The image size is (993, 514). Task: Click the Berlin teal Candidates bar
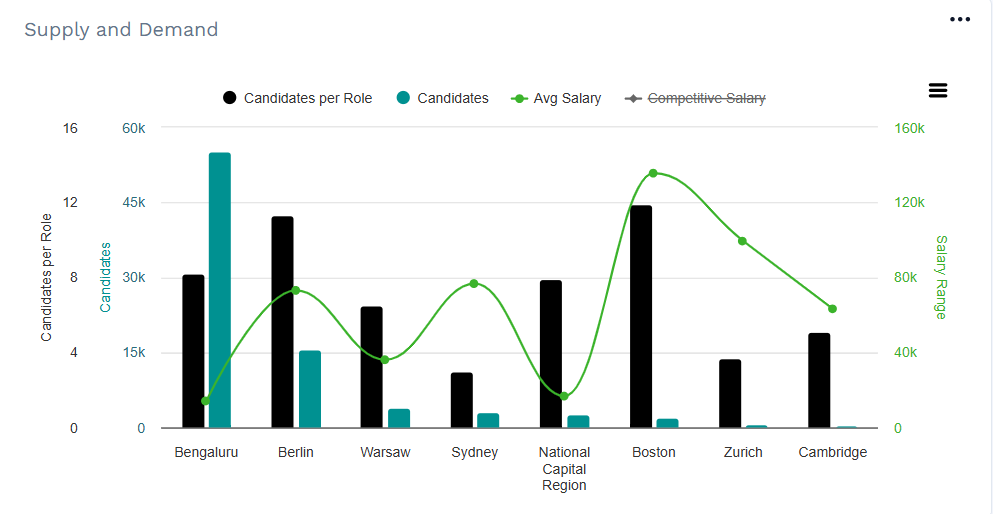[310, 389]
